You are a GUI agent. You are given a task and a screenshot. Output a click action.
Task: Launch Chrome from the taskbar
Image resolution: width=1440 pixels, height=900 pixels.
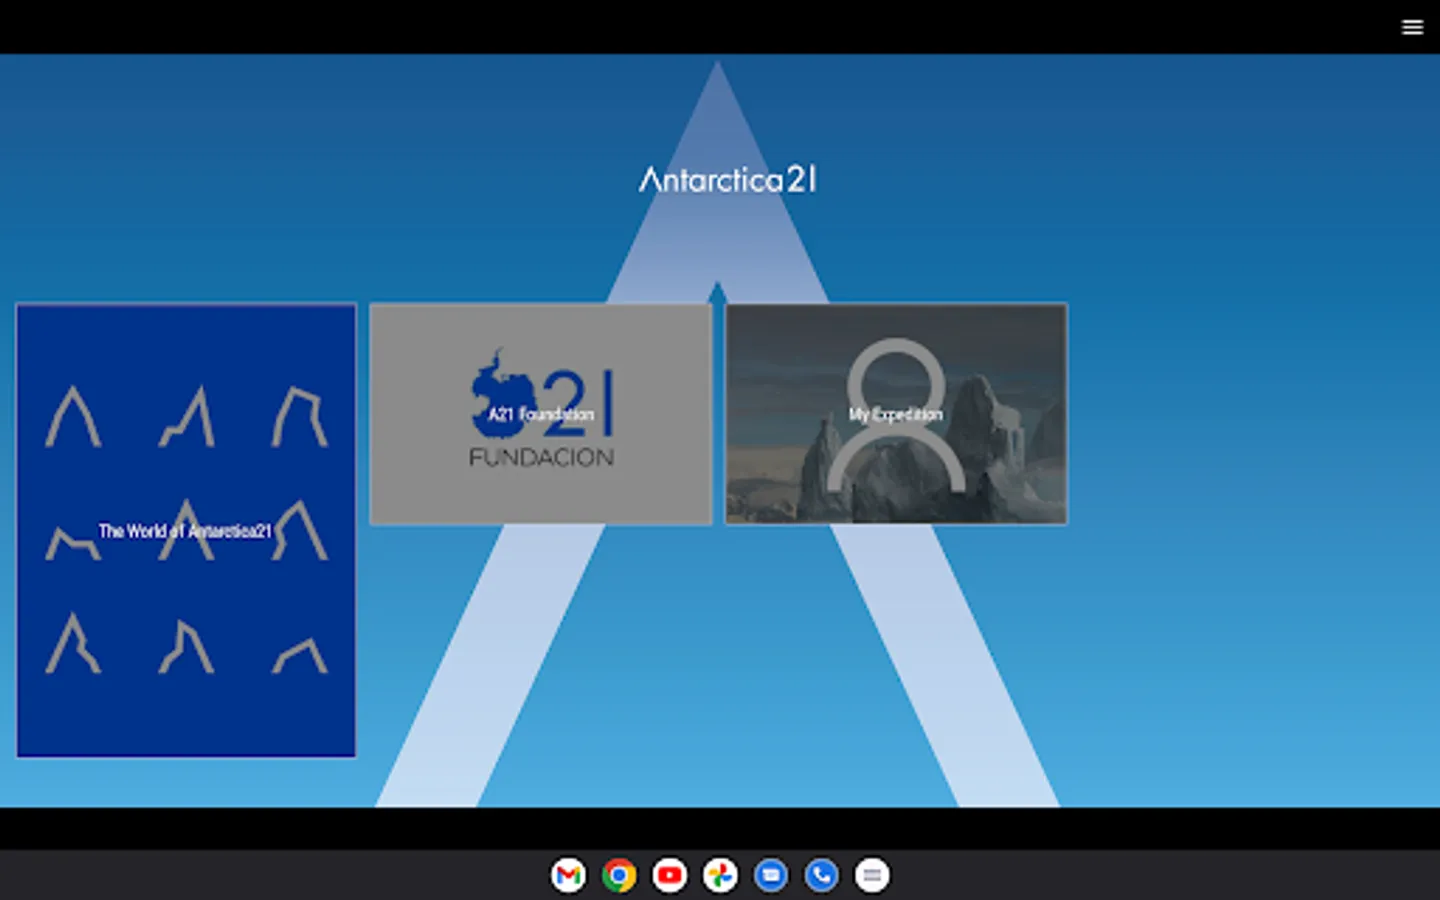pyautogui.click(x=619, y=876)
